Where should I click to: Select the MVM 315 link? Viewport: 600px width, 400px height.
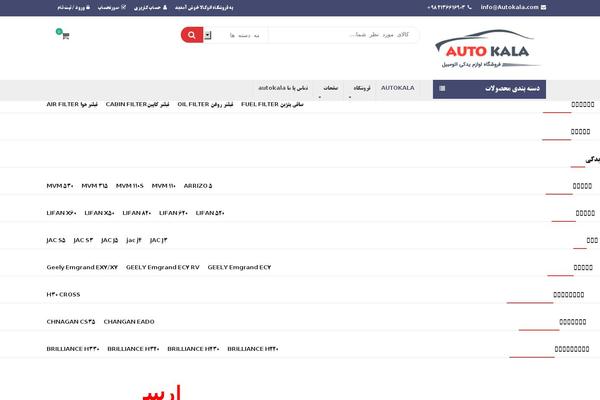95,186
